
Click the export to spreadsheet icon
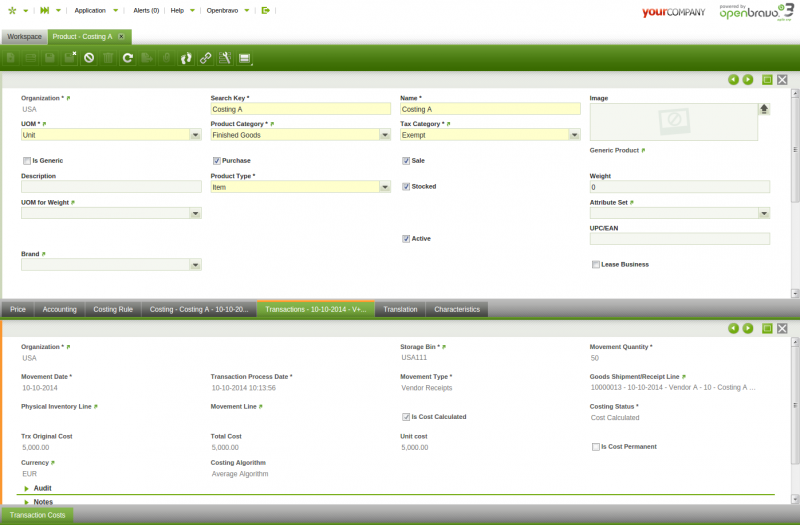pos(147,58)
